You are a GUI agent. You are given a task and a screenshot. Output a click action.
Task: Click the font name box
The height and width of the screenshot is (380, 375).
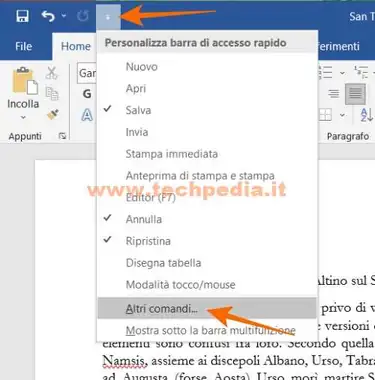pos(87,72)
